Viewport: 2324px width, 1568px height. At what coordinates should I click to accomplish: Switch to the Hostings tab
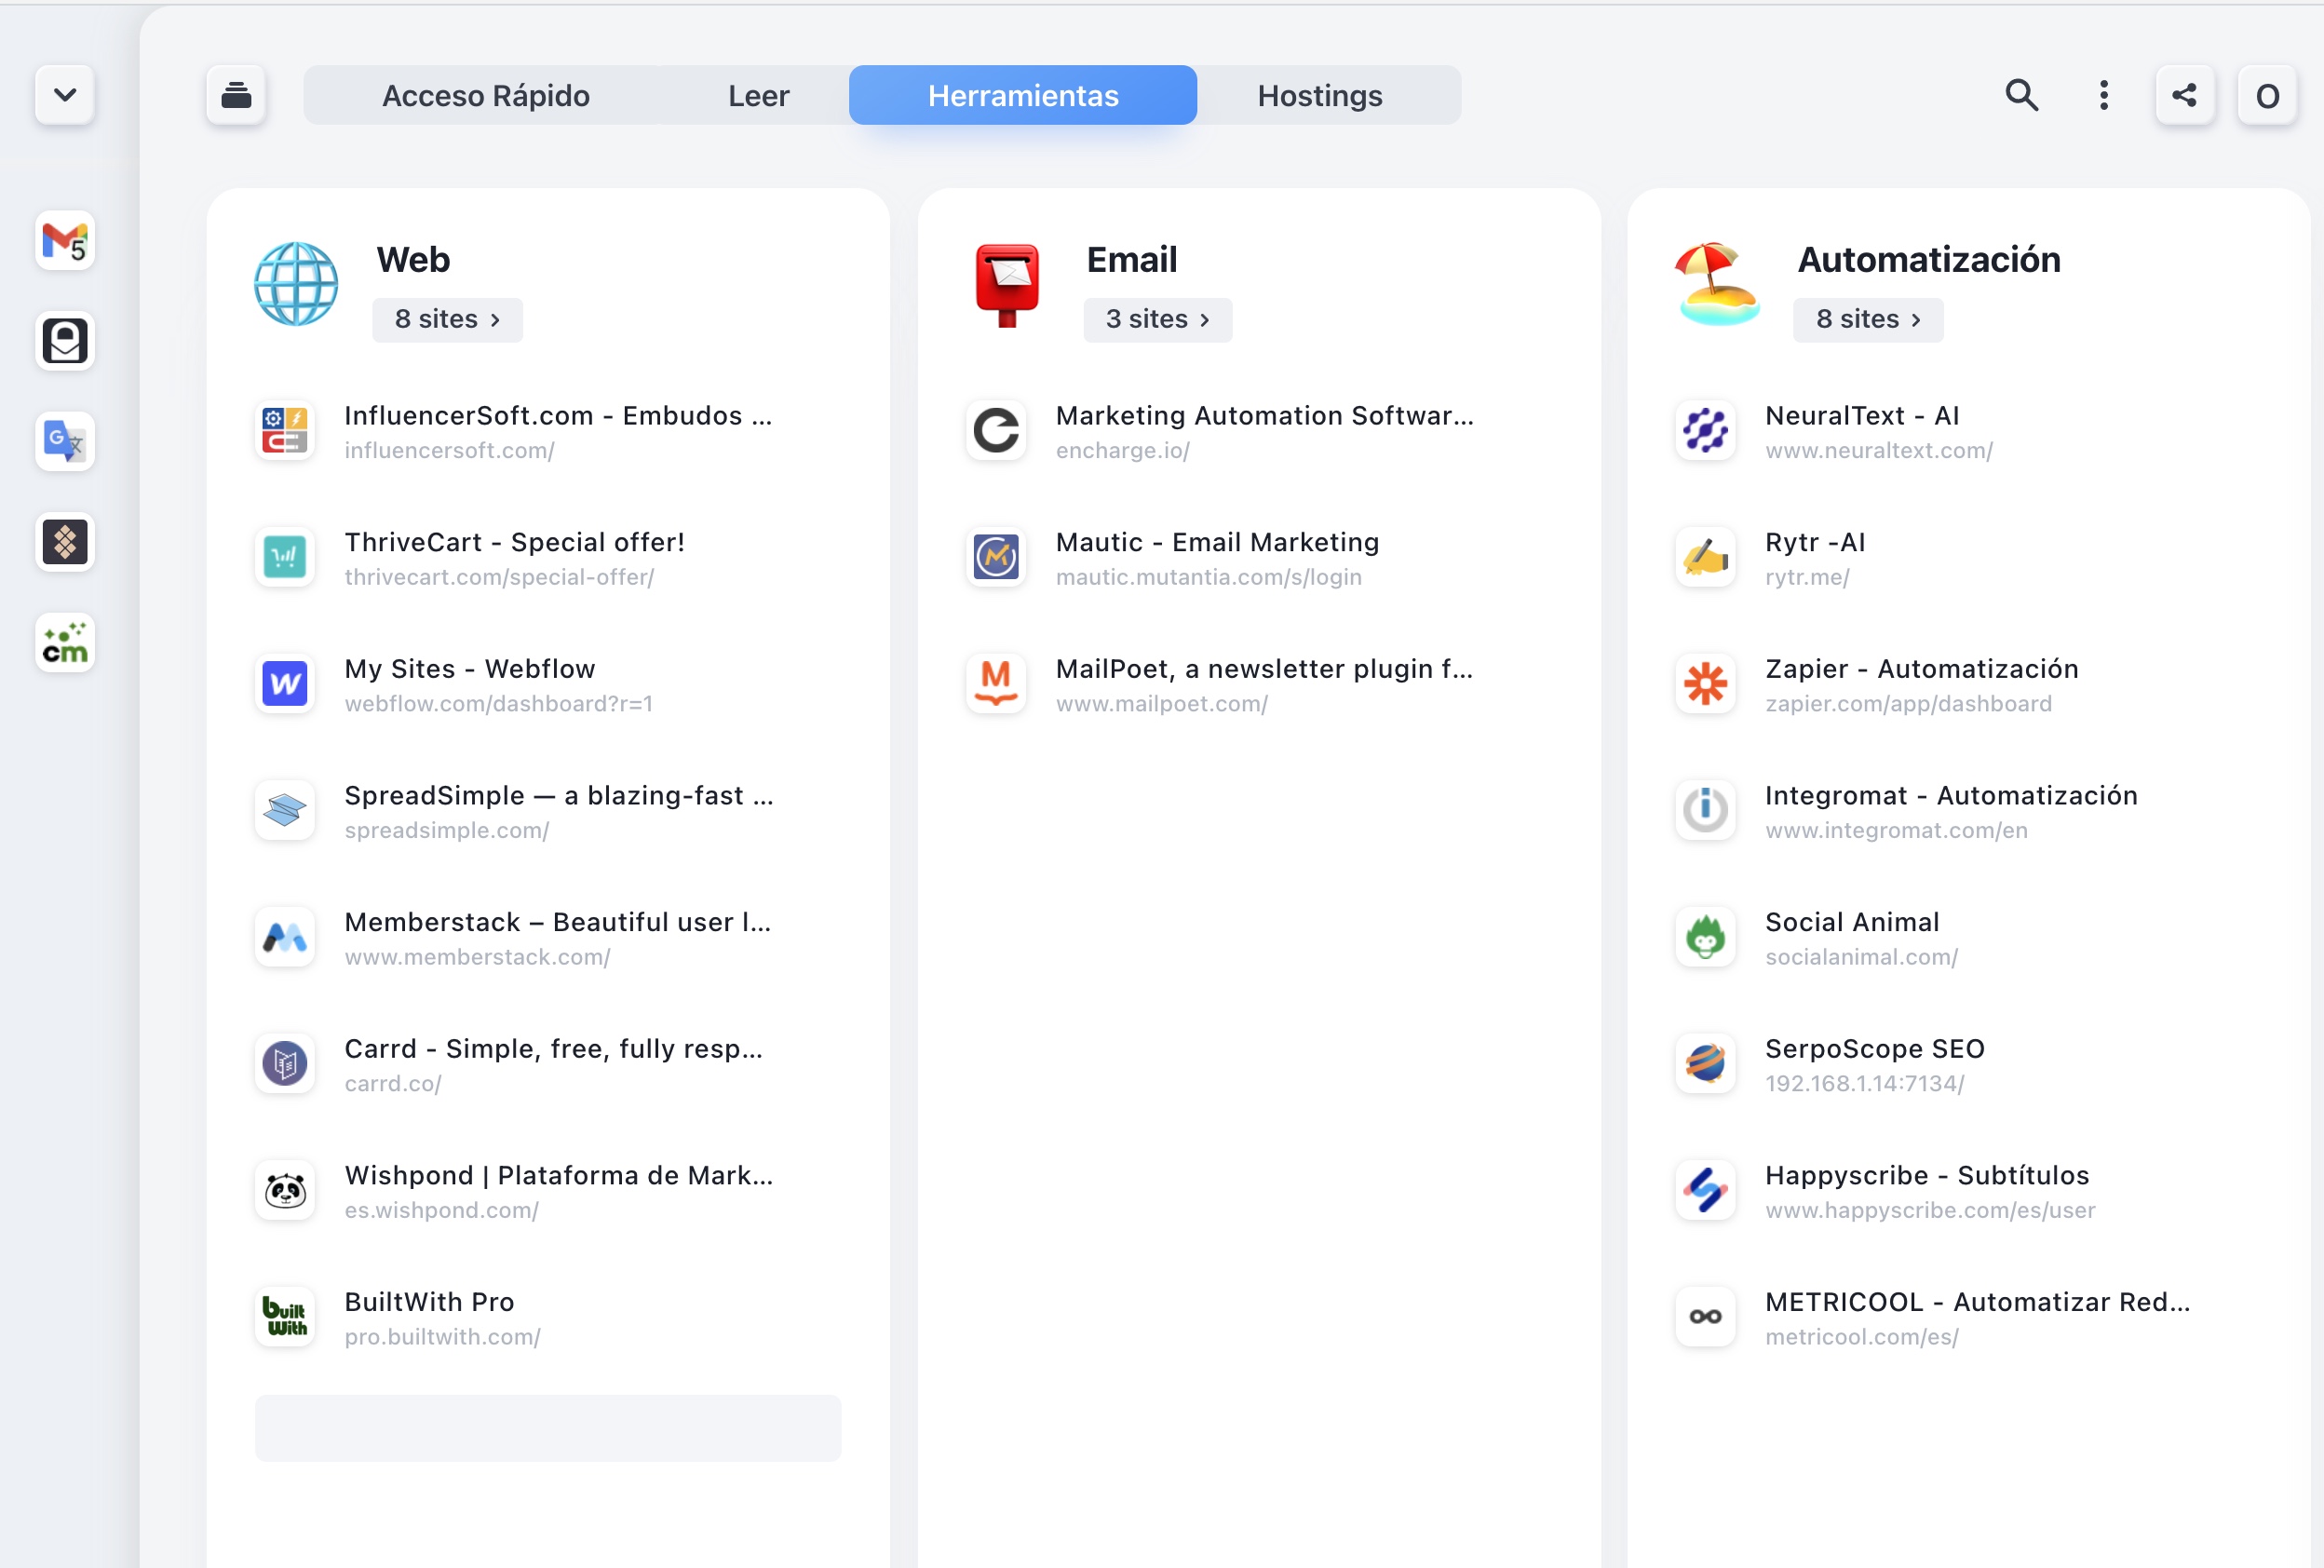tap(1320, 95)
